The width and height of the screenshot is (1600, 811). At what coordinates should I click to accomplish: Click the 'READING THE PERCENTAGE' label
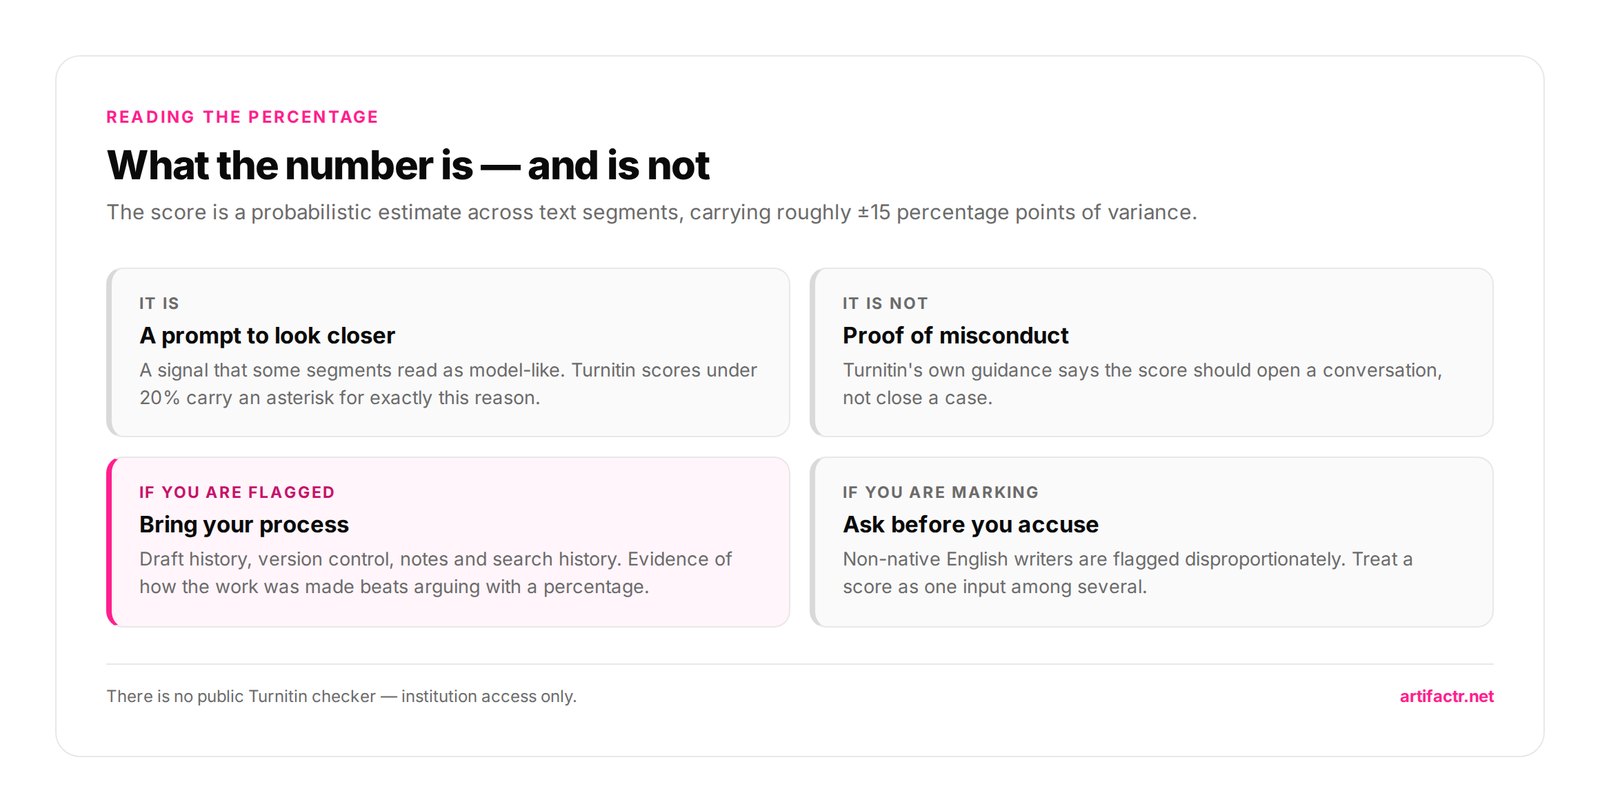click(243, 117)
